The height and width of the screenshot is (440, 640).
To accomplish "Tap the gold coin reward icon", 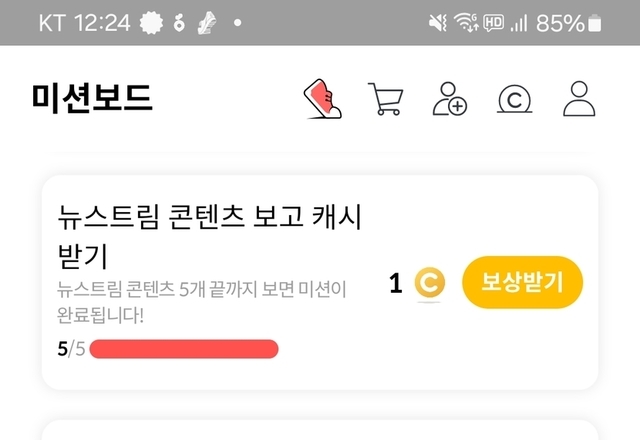I will pos(429,284).
